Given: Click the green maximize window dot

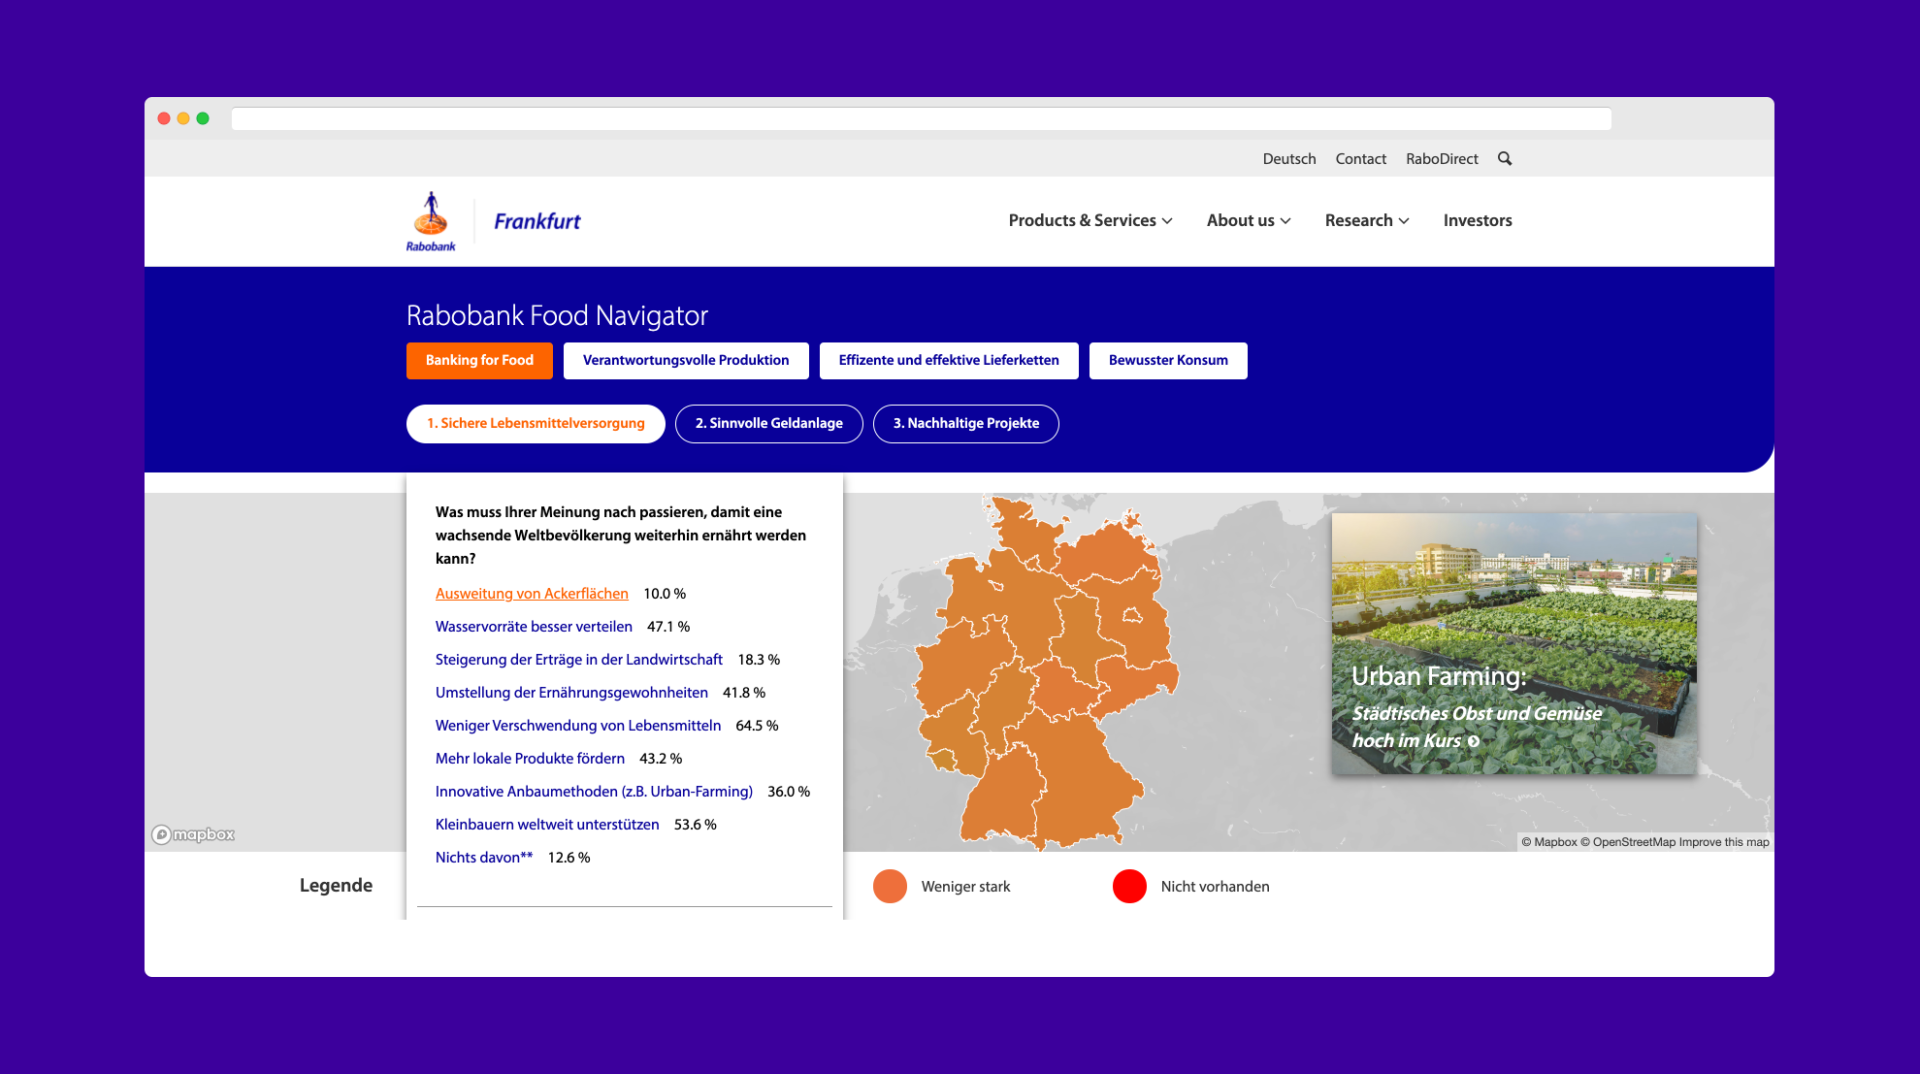Looking at the screenshot, I should 203,118.
